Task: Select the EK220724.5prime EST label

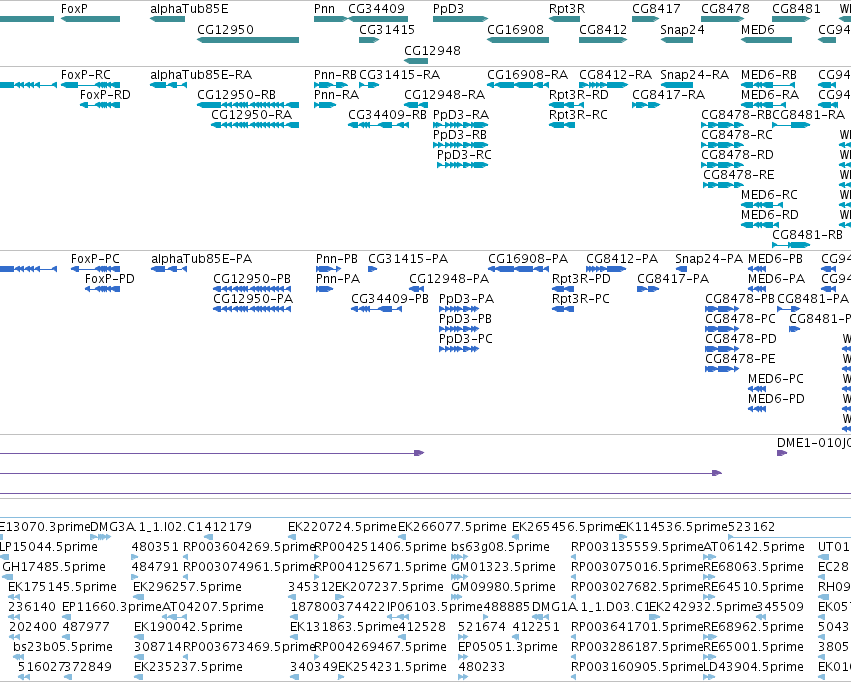Action: pos(342,527)
